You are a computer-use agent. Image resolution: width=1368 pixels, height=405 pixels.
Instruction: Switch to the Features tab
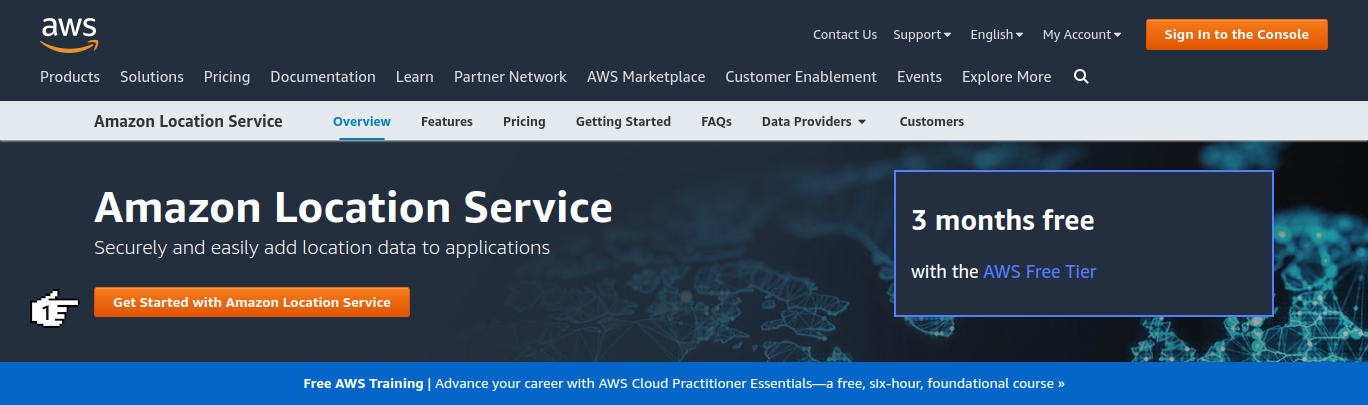click(x=447, y=122)
